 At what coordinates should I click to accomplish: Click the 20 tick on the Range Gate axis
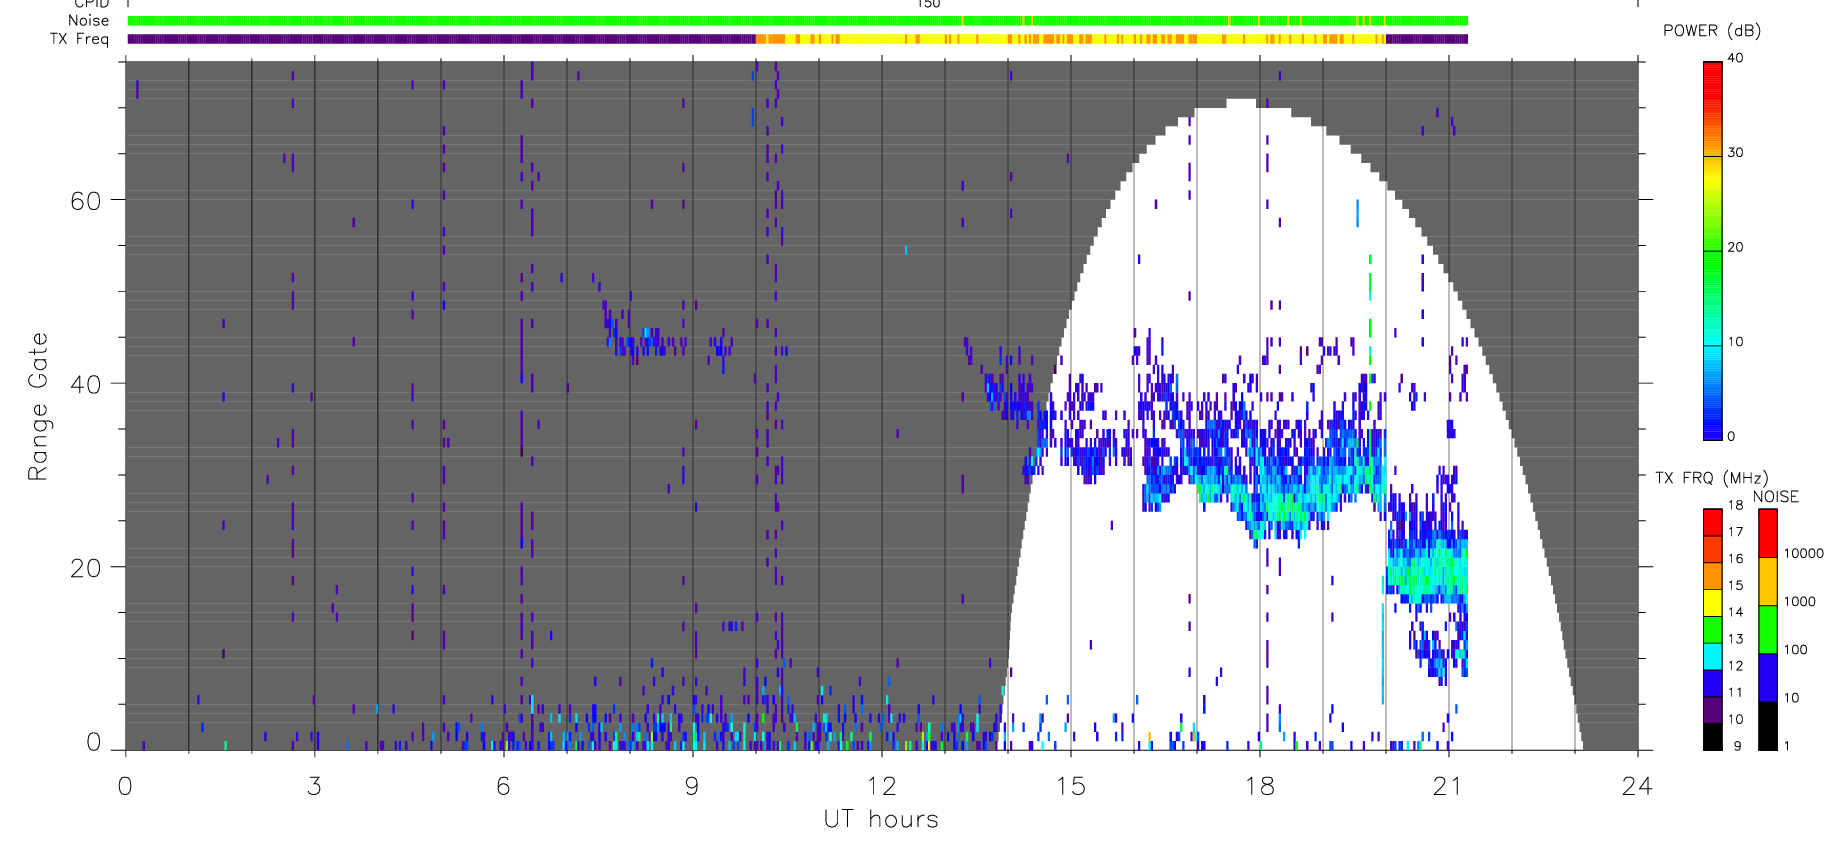point(86,568)
